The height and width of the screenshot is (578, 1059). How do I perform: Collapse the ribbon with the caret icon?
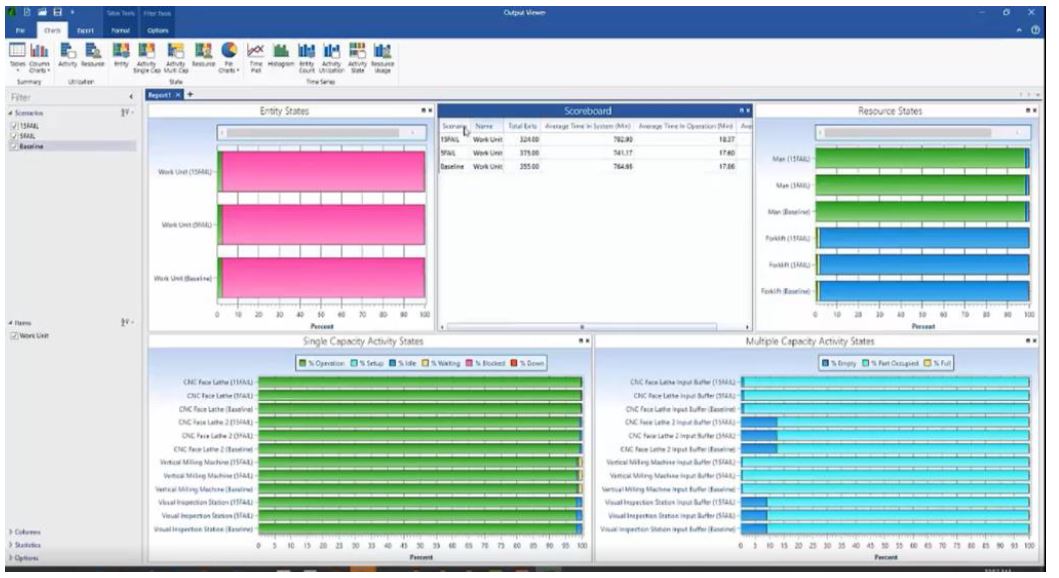[x=1018, y=30]
